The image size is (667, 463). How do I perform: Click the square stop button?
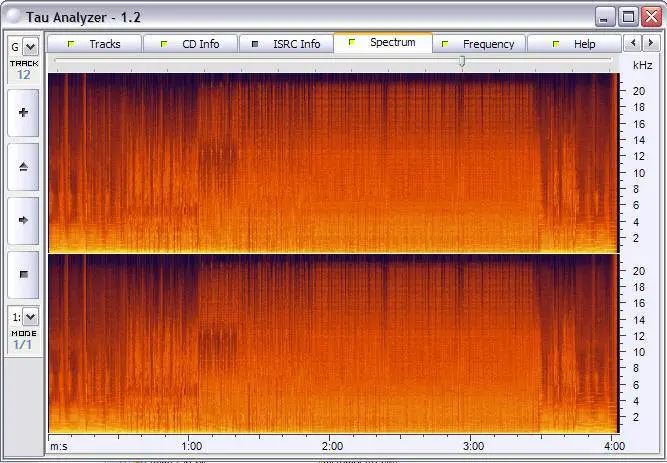coord(23,274)
